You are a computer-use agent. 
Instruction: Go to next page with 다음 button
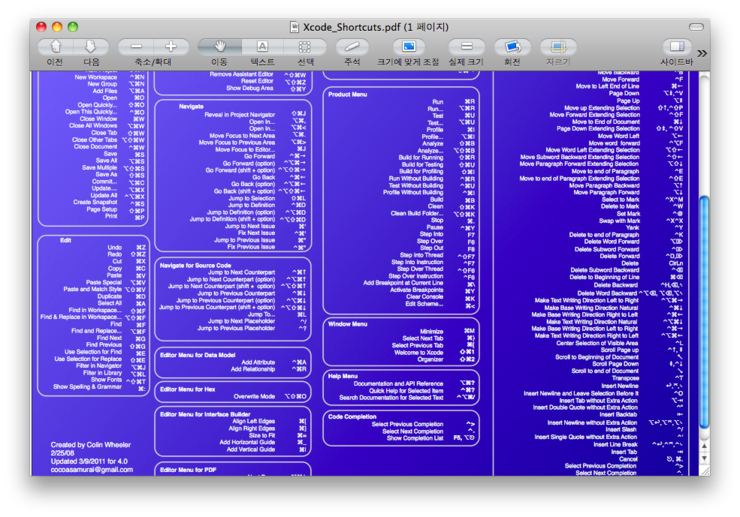point(91,47)
